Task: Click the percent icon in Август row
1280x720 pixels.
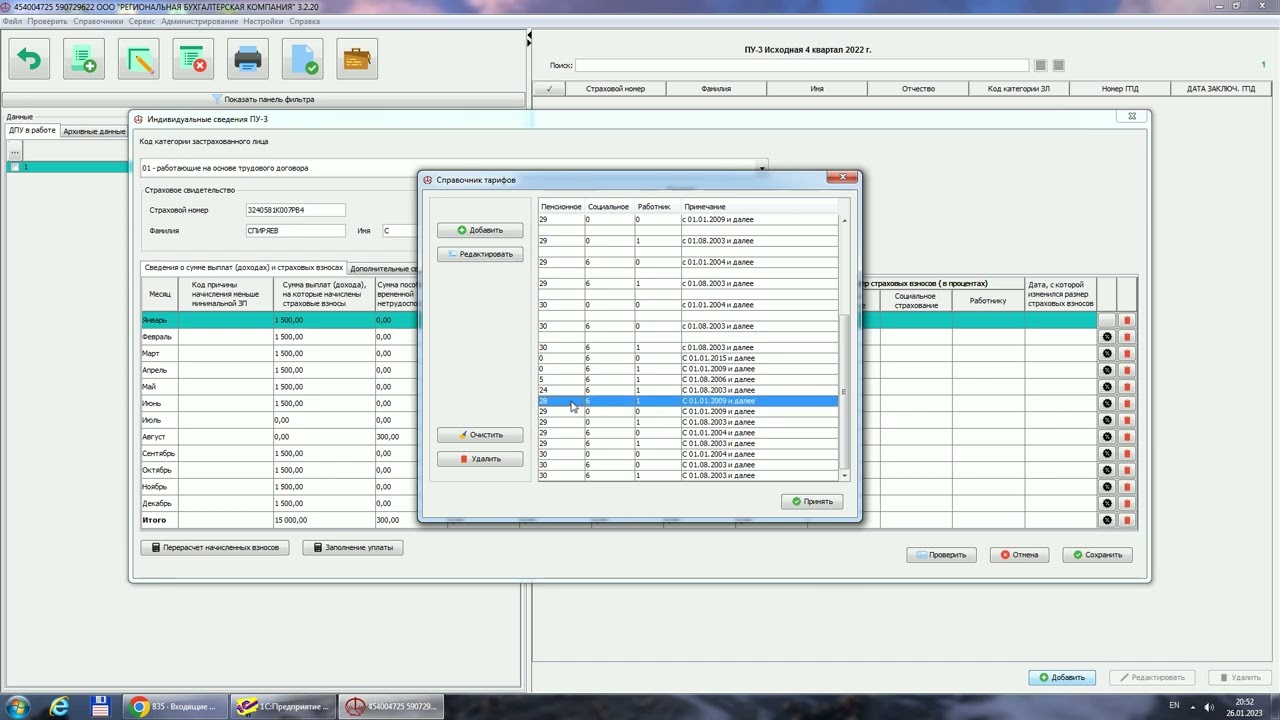Action: pos(1107,437)
